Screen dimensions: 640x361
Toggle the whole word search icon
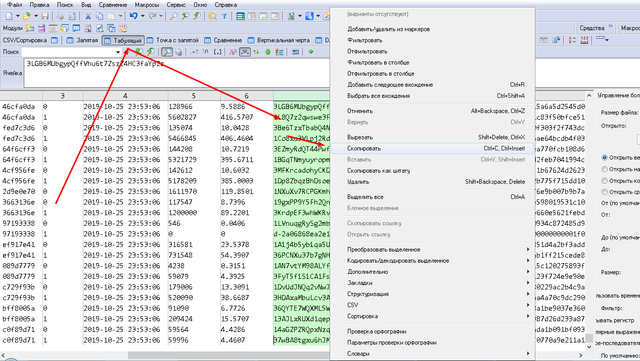pos(244,52)
